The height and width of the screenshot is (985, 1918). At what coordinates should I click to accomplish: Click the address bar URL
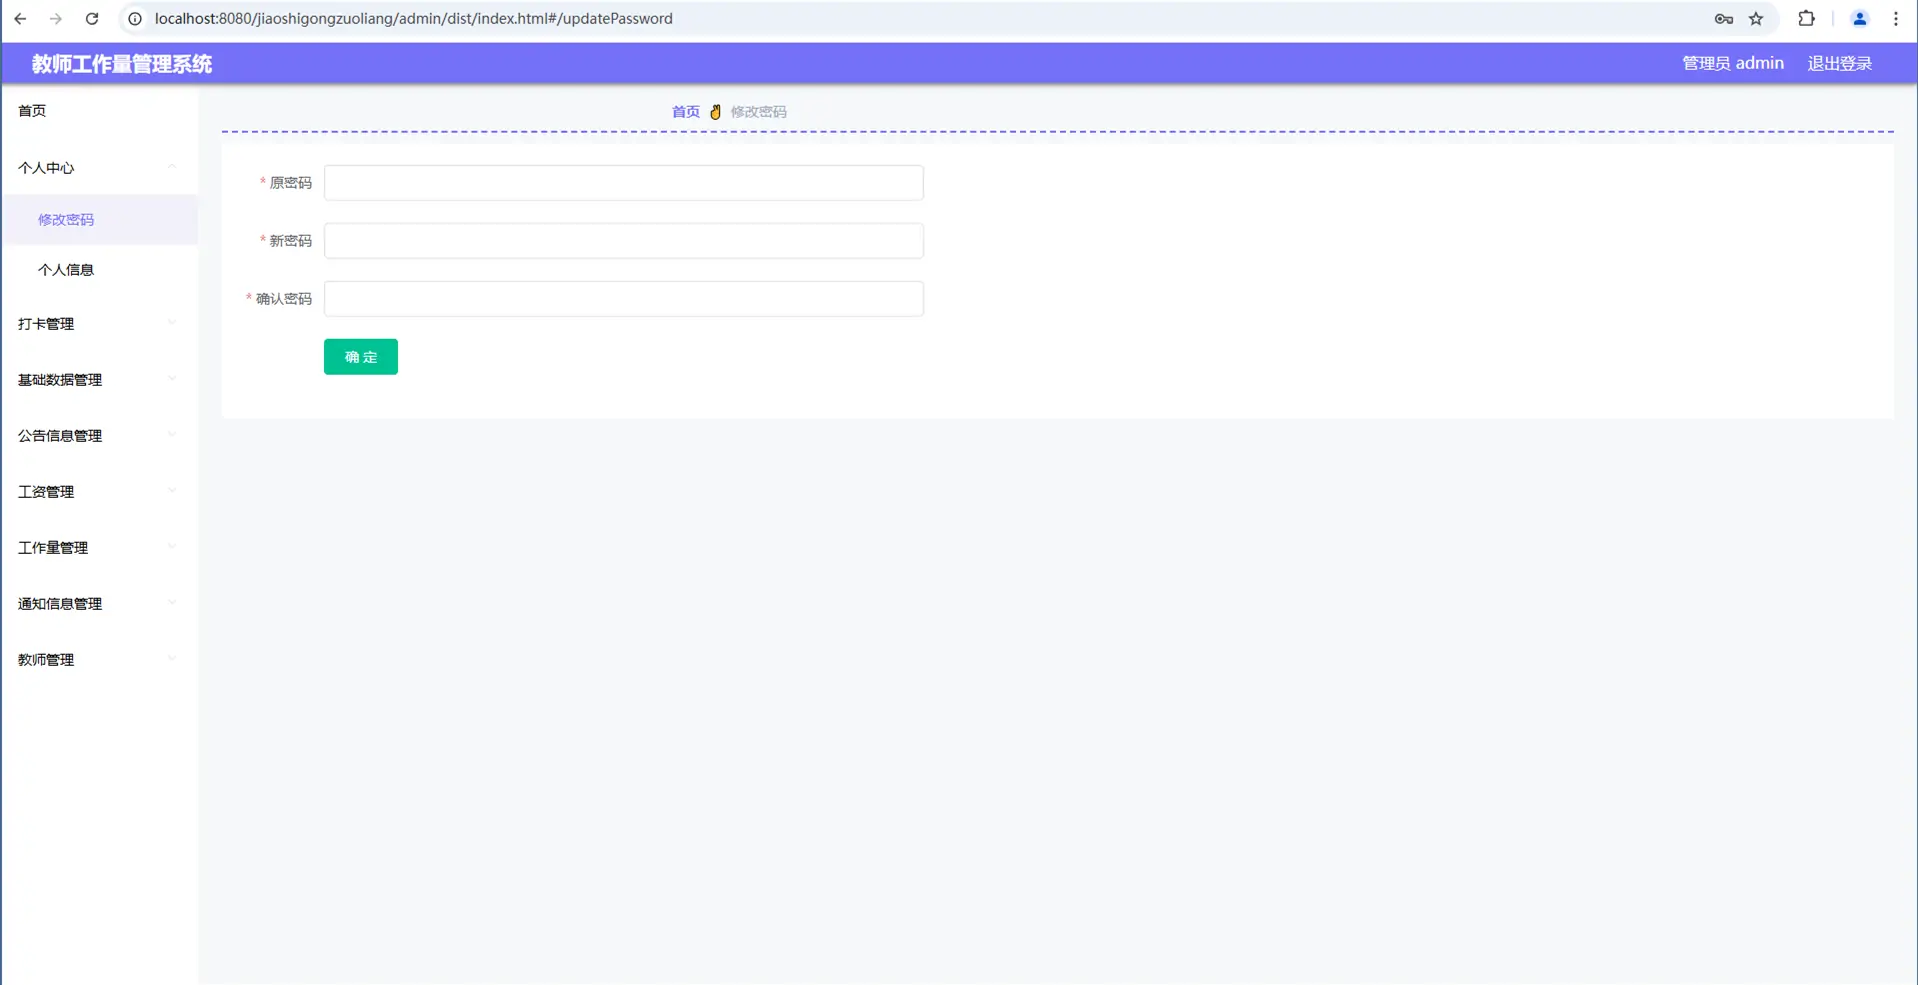(413, 19)
